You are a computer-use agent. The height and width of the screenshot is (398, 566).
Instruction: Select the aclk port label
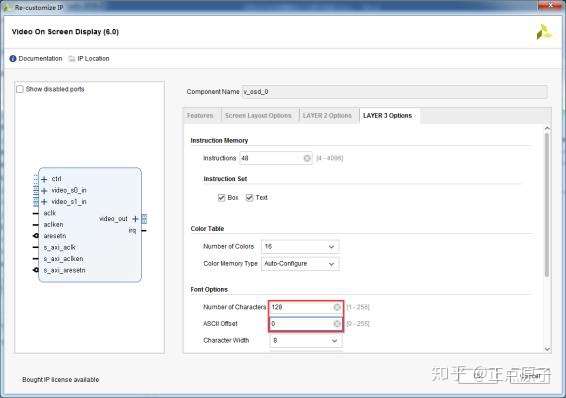(x=49, y=213)
